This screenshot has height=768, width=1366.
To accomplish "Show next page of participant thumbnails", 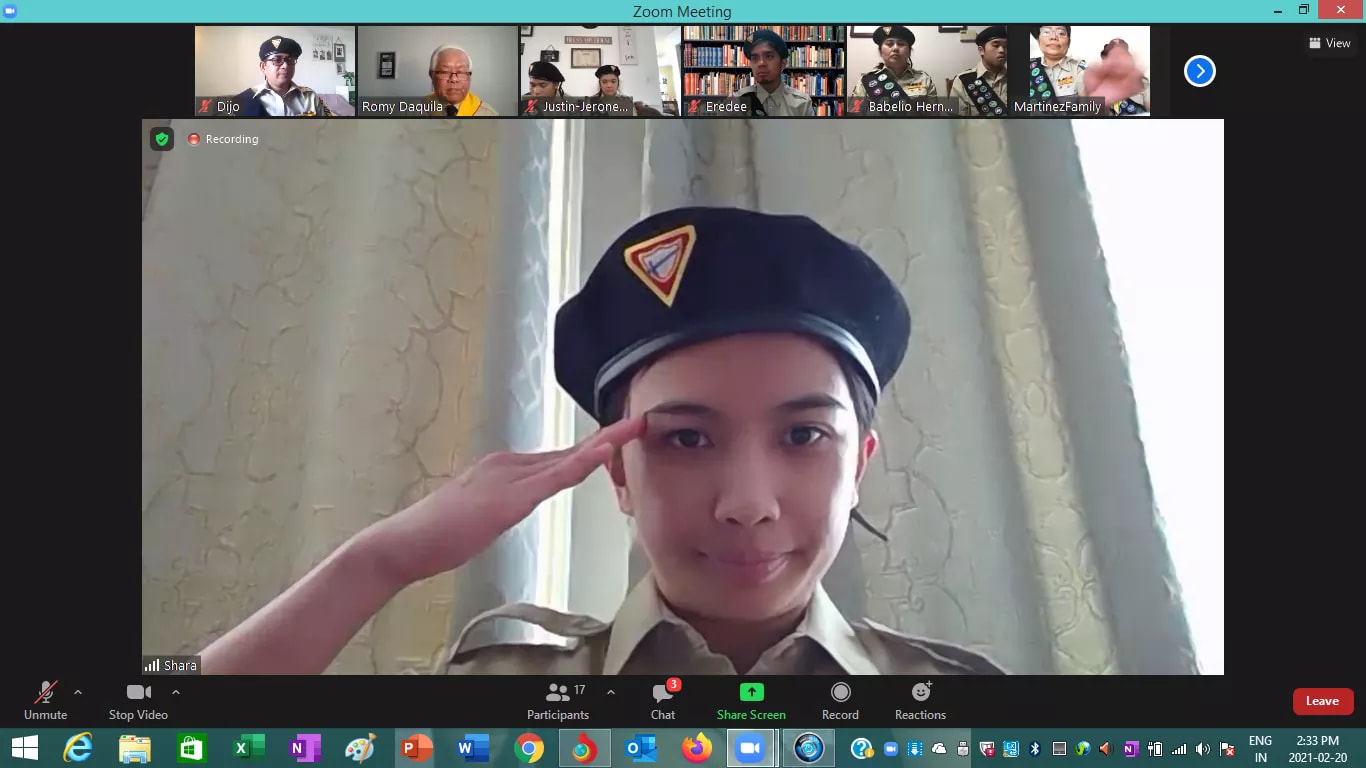I will pyautogui.click(x=1199, y=71).
